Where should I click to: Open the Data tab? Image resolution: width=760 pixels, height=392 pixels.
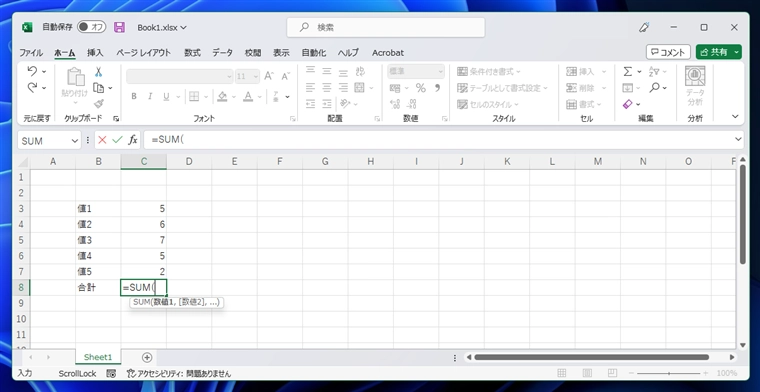pyautogui.click(x=222, y=53)
